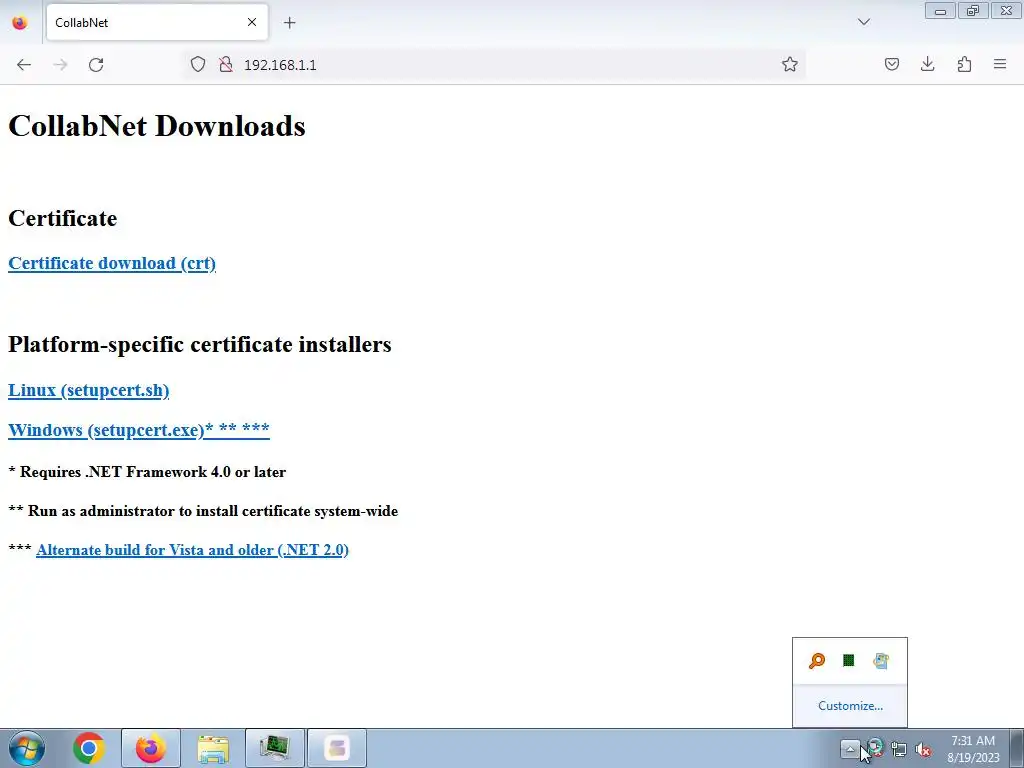1024x768 pixels.
Task: Collapse the hidden tray icons arrow
Action: tap(850, 748)
